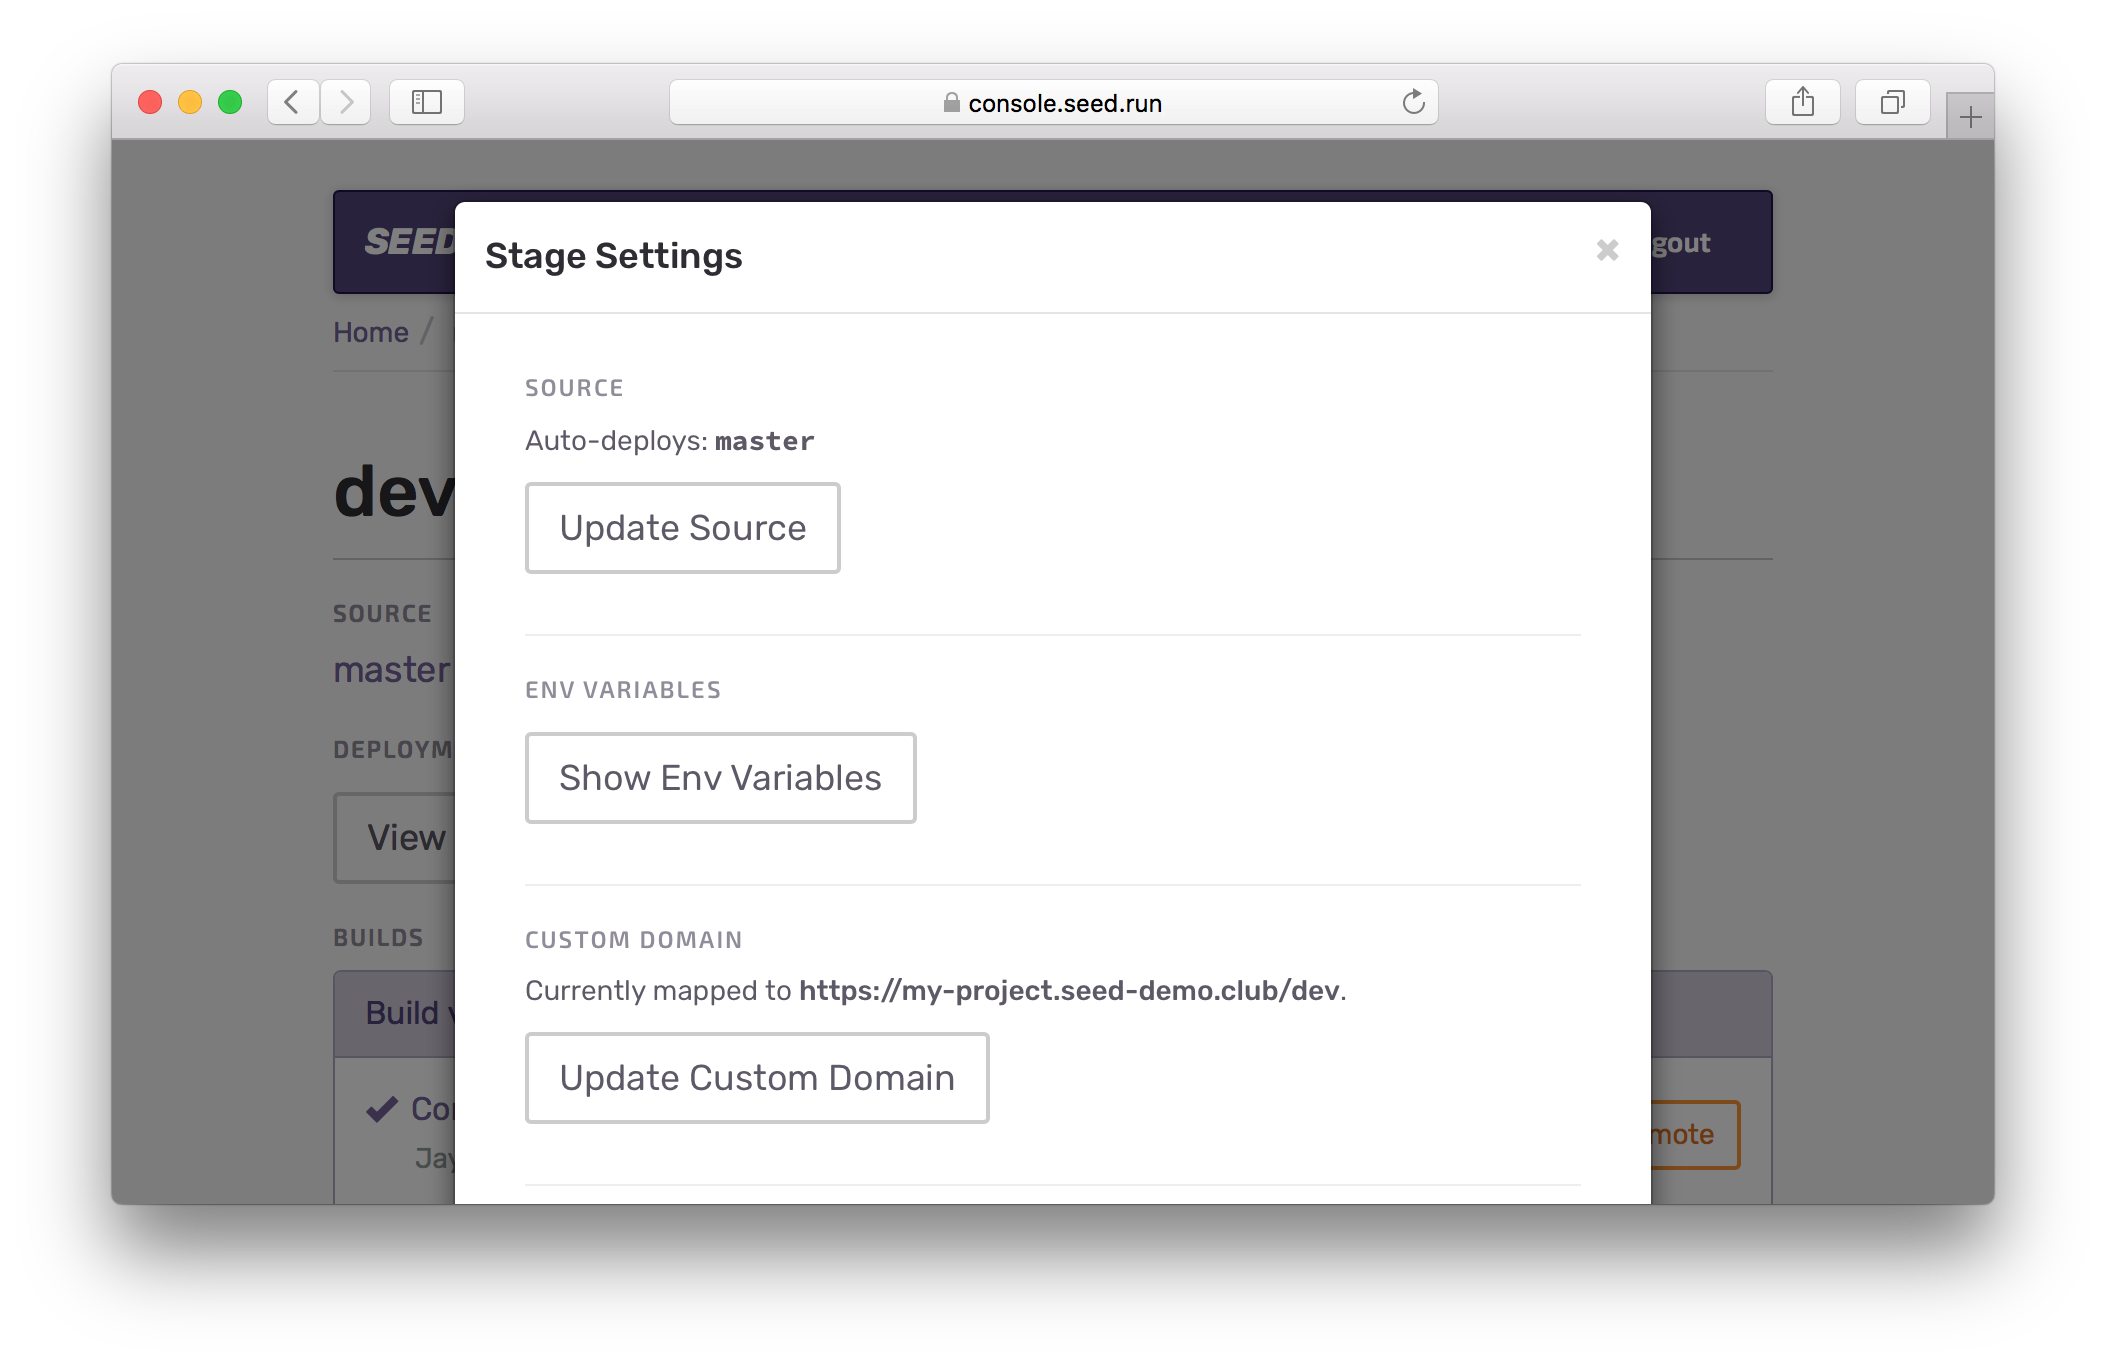Image resolution: width=2106 pixels, height=1364 pixels.
Task: Navigate to Home via the breadcrumb
Action: tap(370, 331)
